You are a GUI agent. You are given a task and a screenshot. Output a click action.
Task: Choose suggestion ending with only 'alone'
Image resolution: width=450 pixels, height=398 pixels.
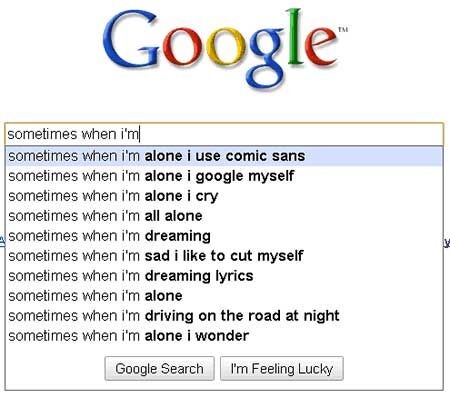(x=224, y=296)
